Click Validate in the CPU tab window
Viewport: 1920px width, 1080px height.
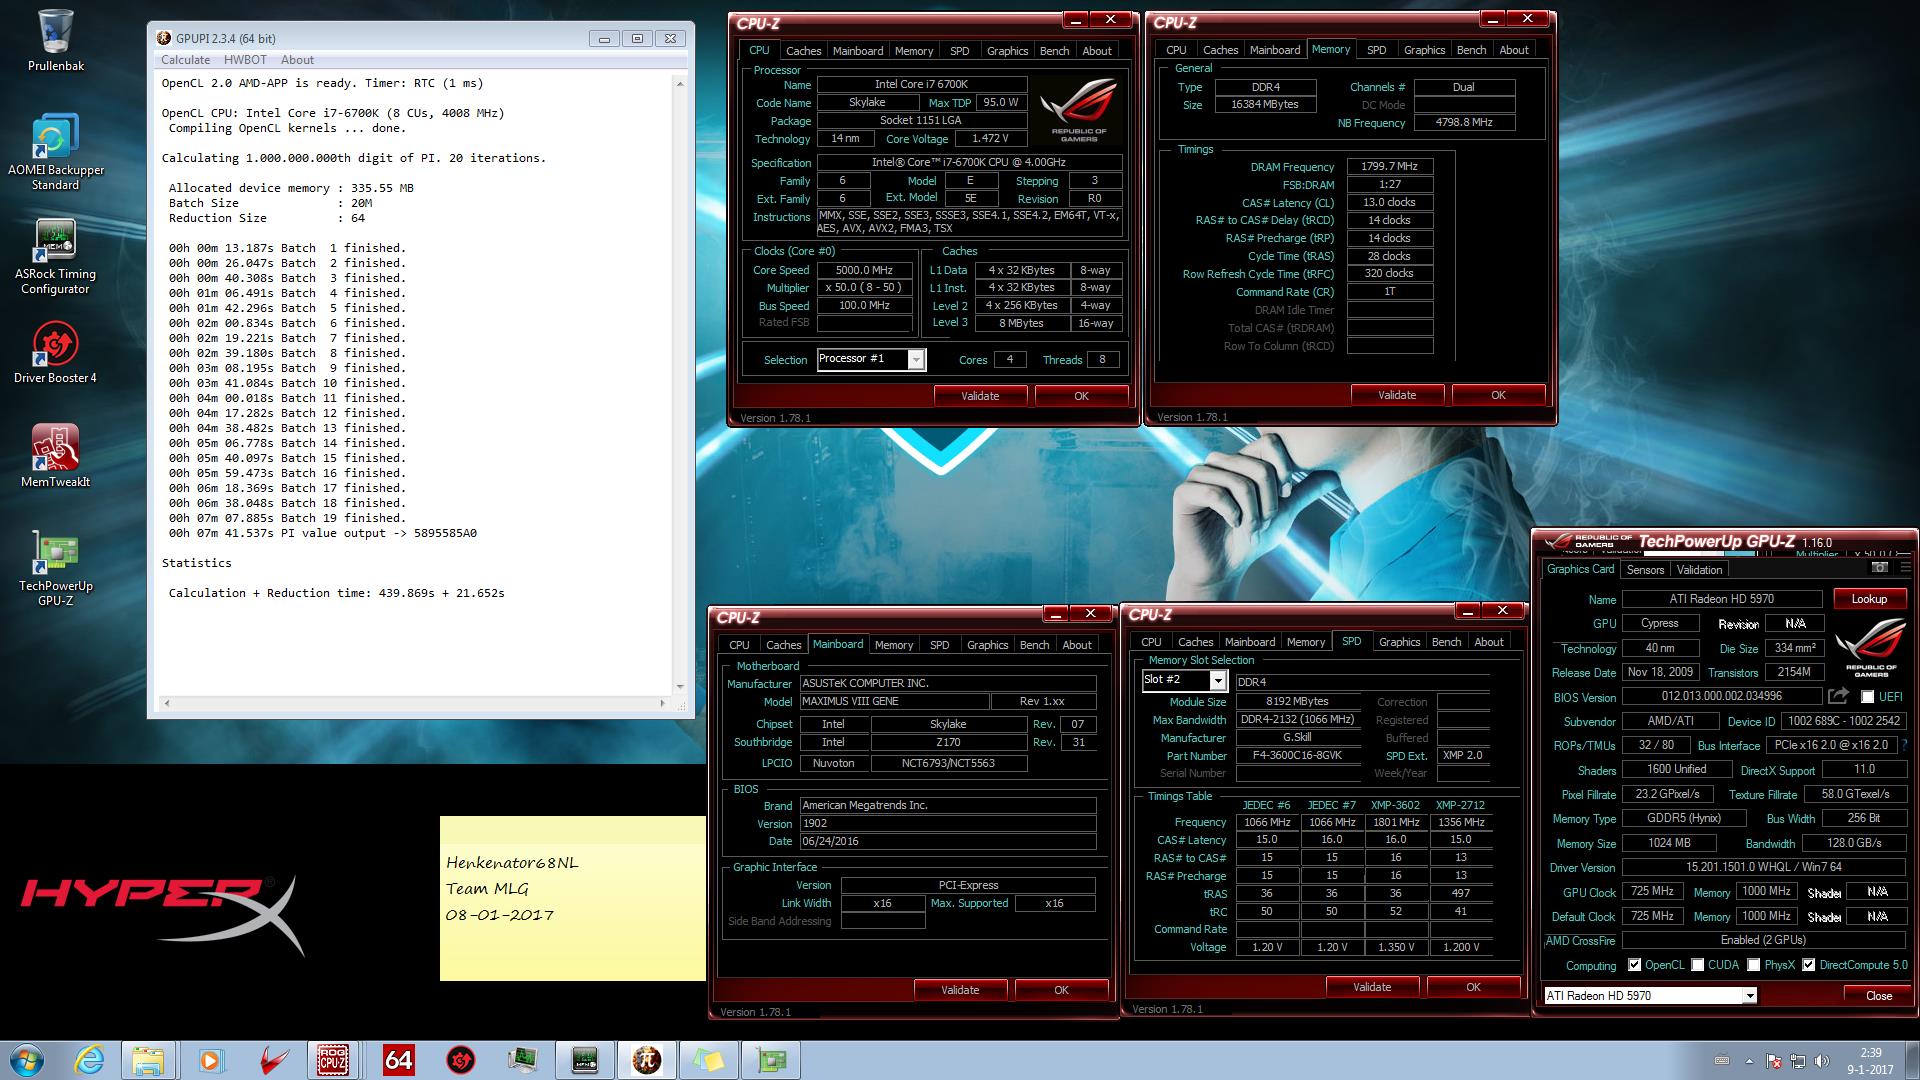click(x=980, y=396)
